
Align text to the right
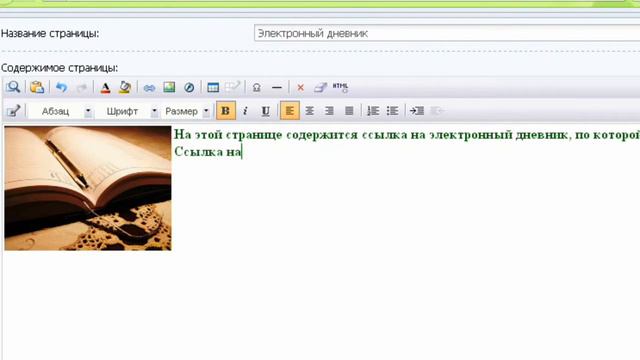coord(329,111)
